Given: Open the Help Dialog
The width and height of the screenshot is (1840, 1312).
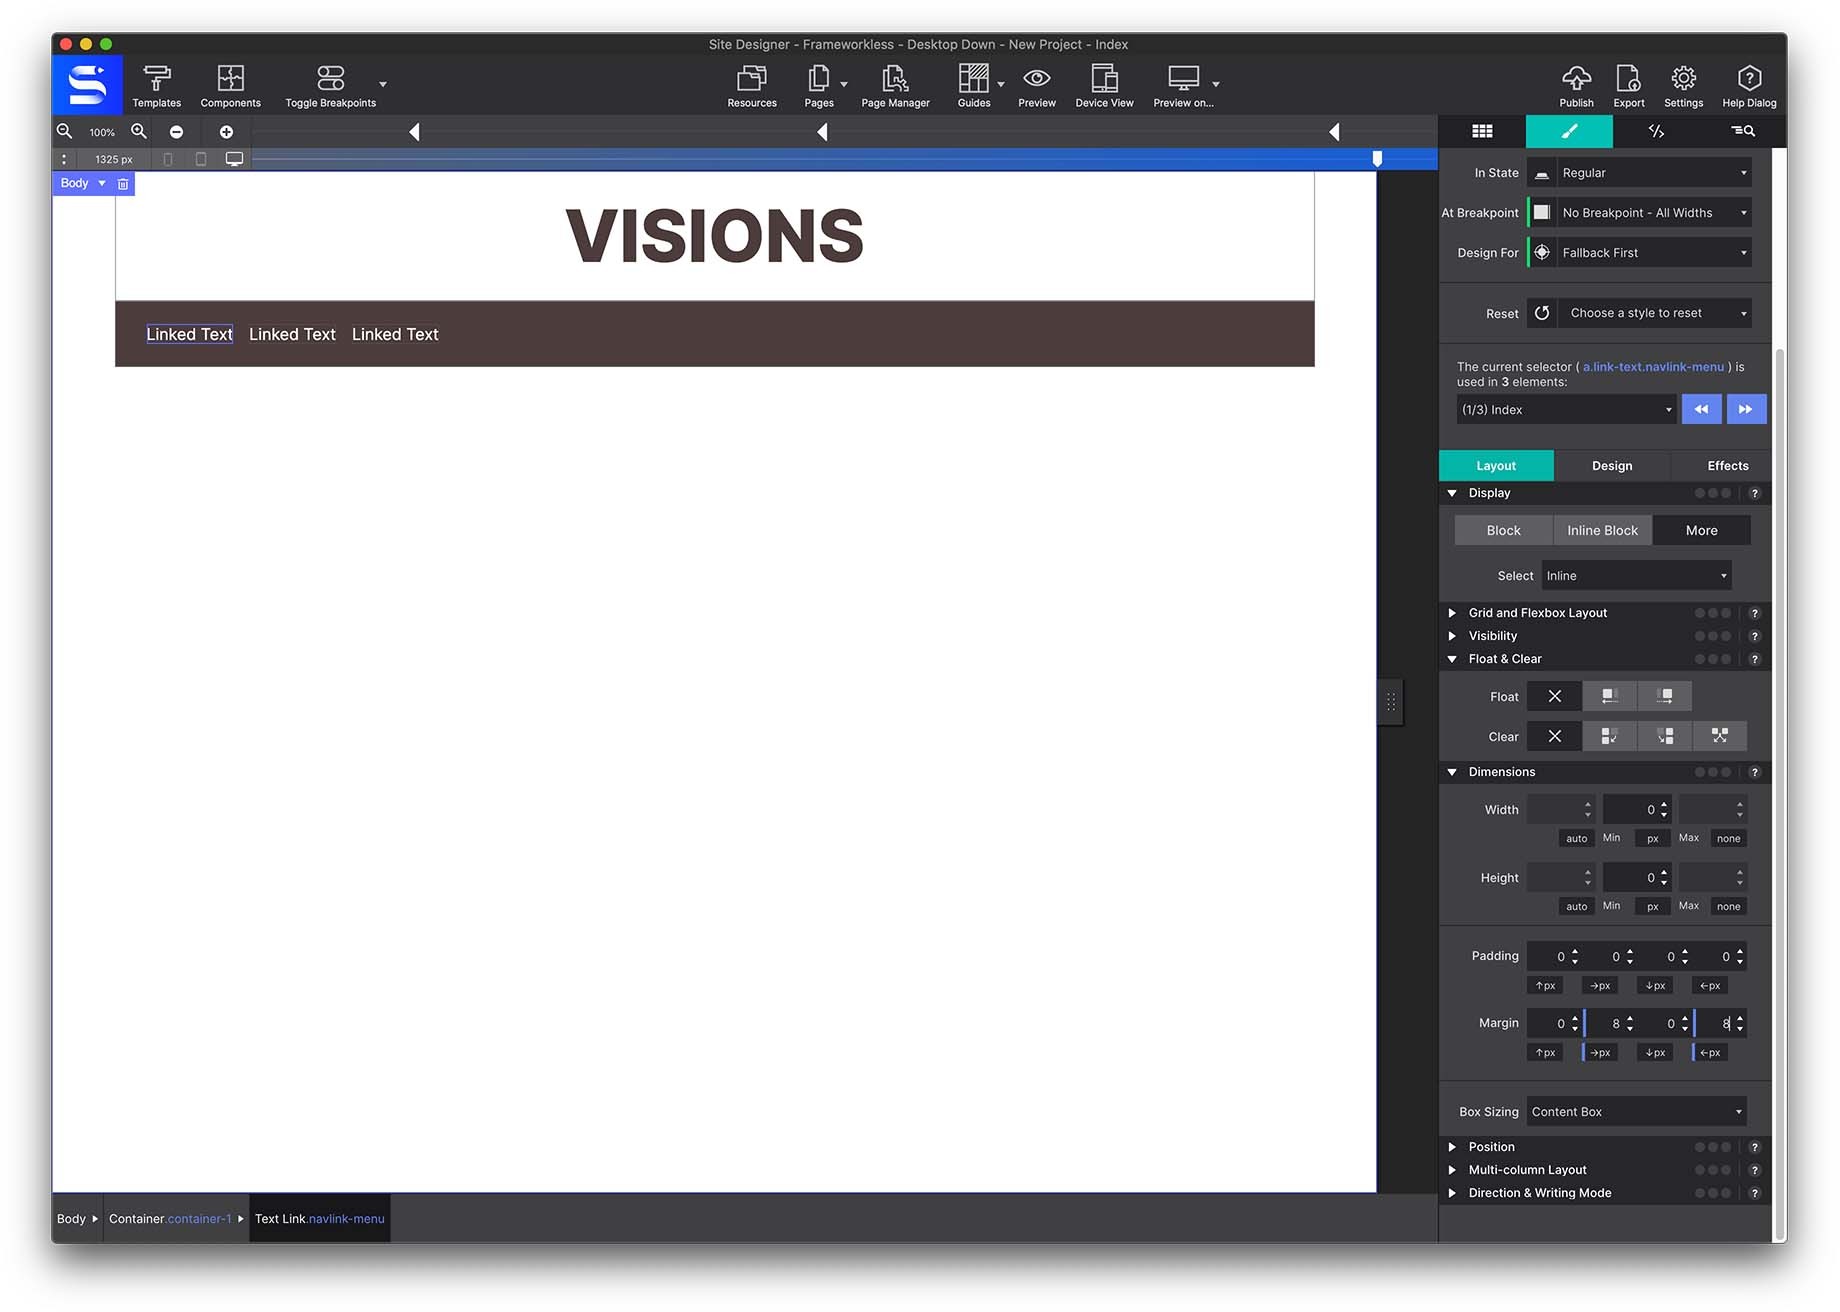Looking at the screenshot, I should click(x=1749, y=86).
